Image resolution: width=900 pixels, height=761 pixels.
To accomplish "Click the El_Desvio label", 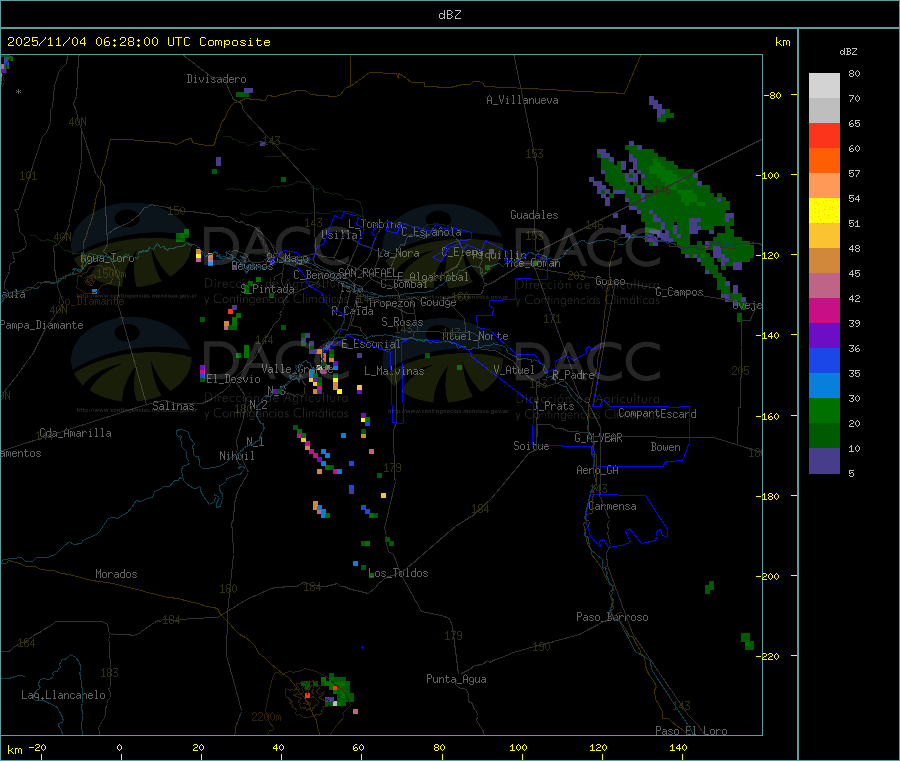I will coord(233,379).
